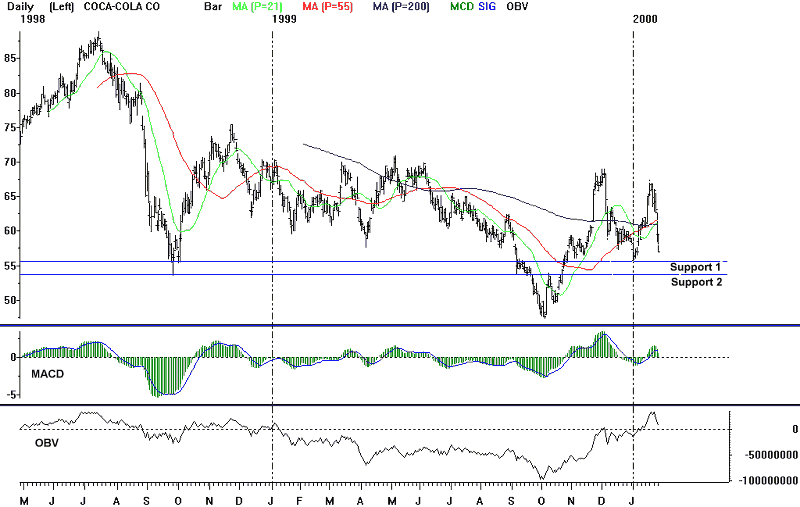Click the '2000' year label
The width and height of the screenshot is (800, 507).
[x=645, y=19]
